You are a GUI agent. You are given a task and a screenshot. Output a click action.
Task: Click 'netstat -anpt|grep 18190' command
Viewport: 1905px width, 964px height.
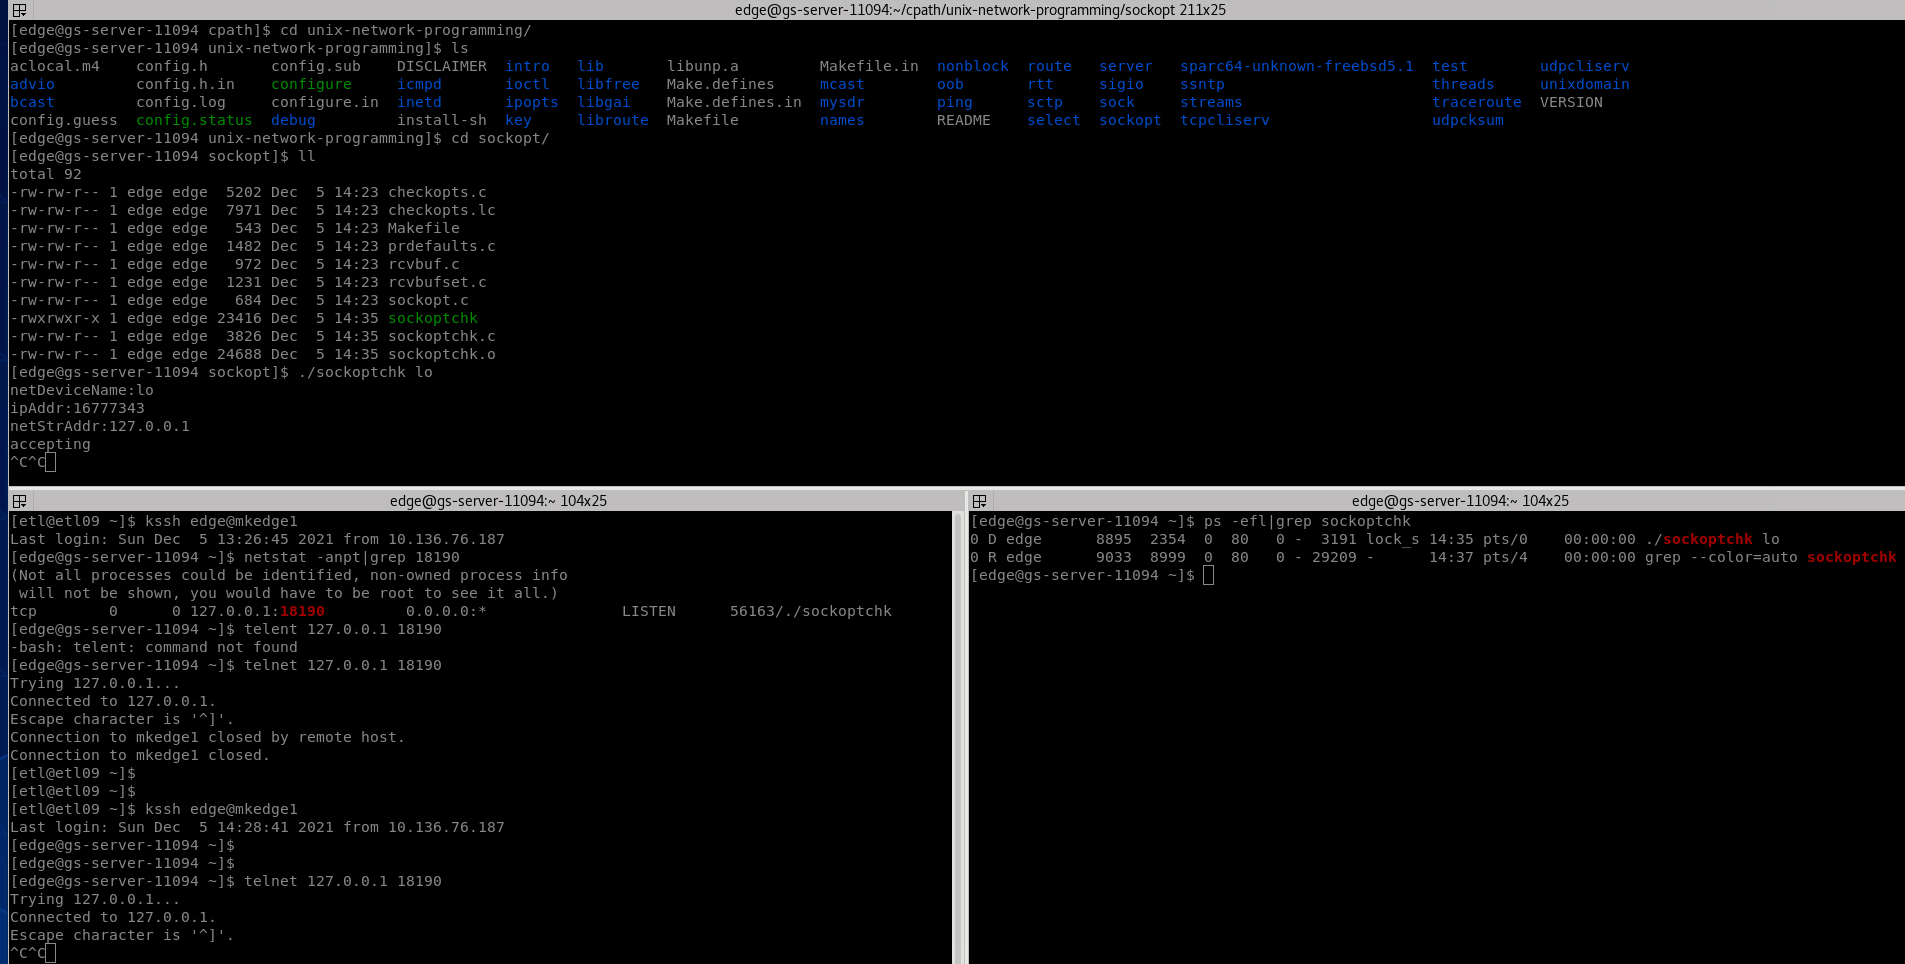(352, 557)
